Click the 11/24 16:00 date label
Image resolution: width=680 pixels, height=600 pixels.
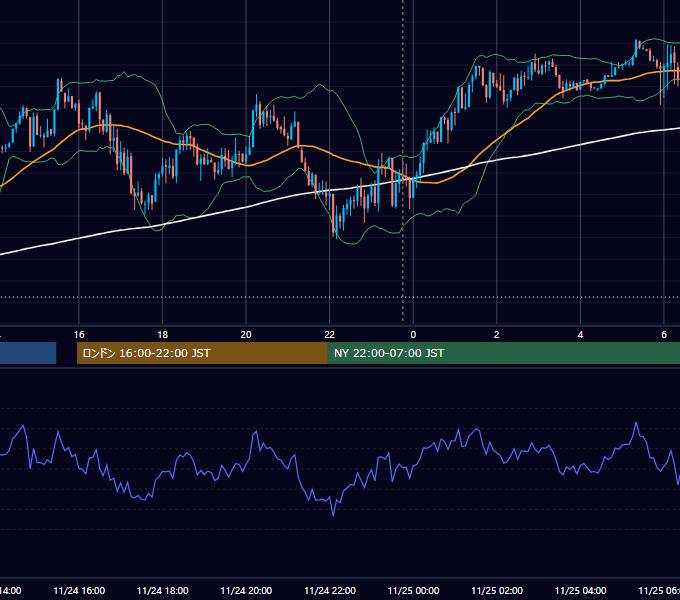click(79, 590)
